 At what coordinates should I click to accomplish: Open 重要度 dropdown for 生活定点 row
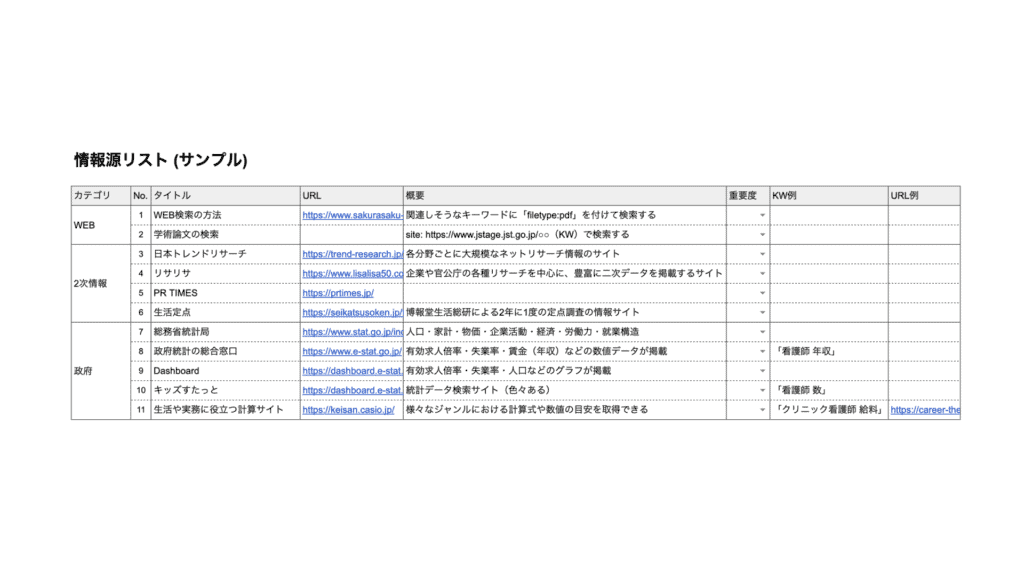click(x=762, y=313)
